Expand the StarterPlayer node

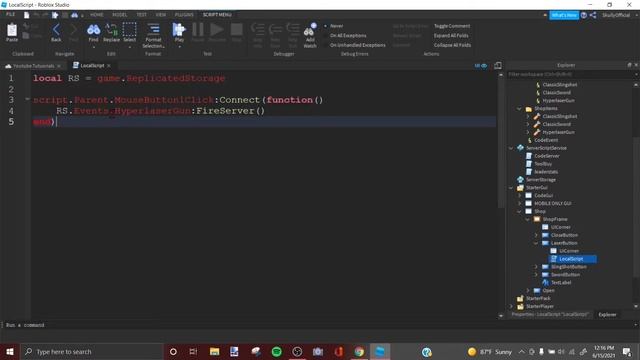click(511, 306)
